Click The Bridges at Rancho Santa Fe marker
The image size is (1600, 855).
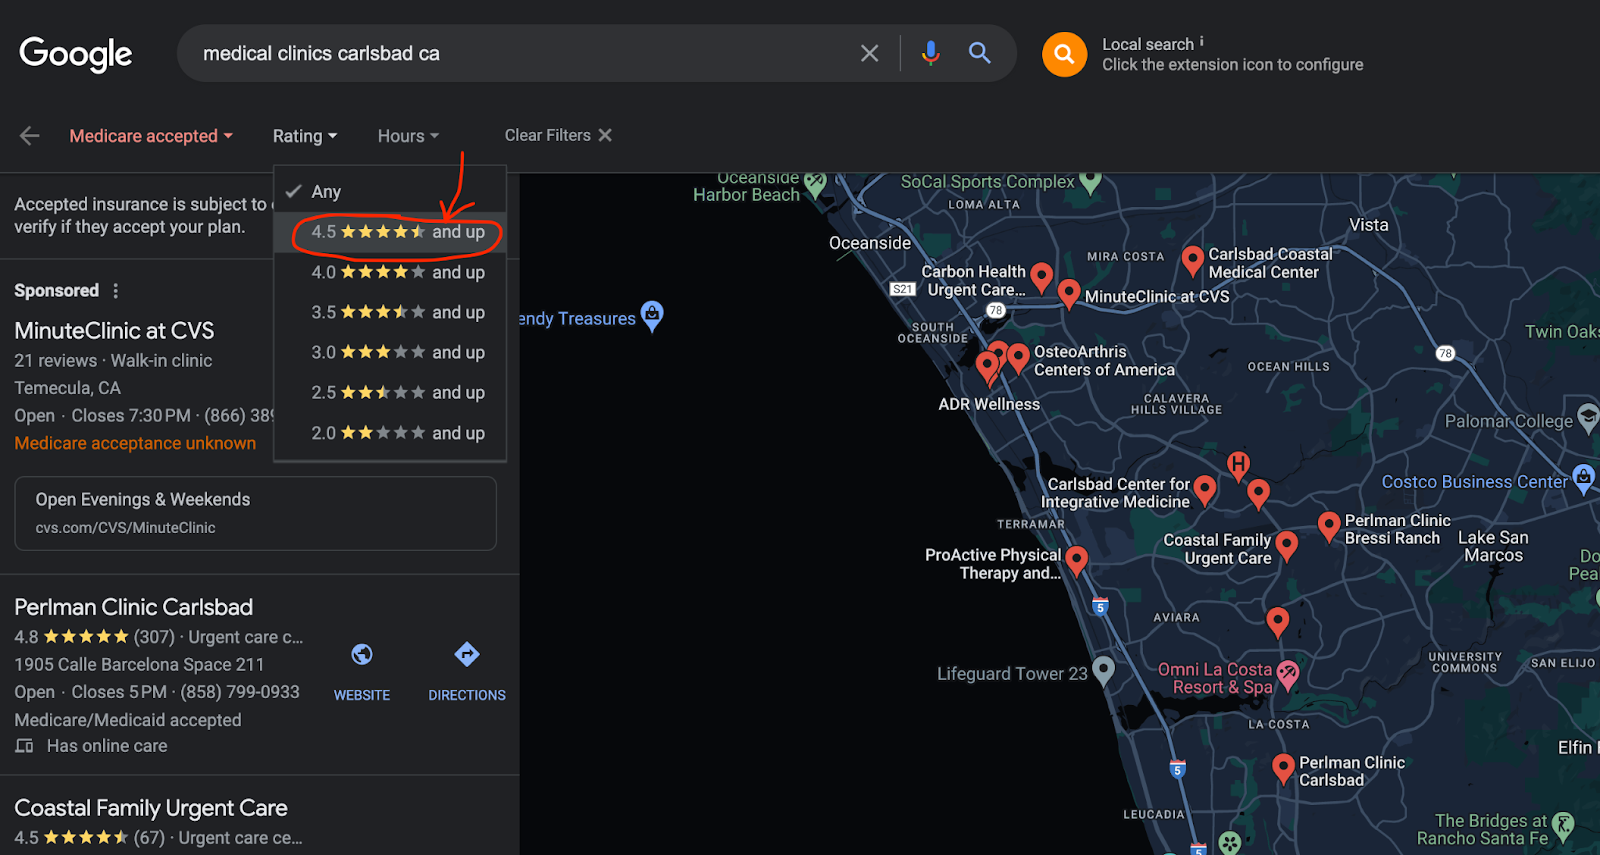1563,825
